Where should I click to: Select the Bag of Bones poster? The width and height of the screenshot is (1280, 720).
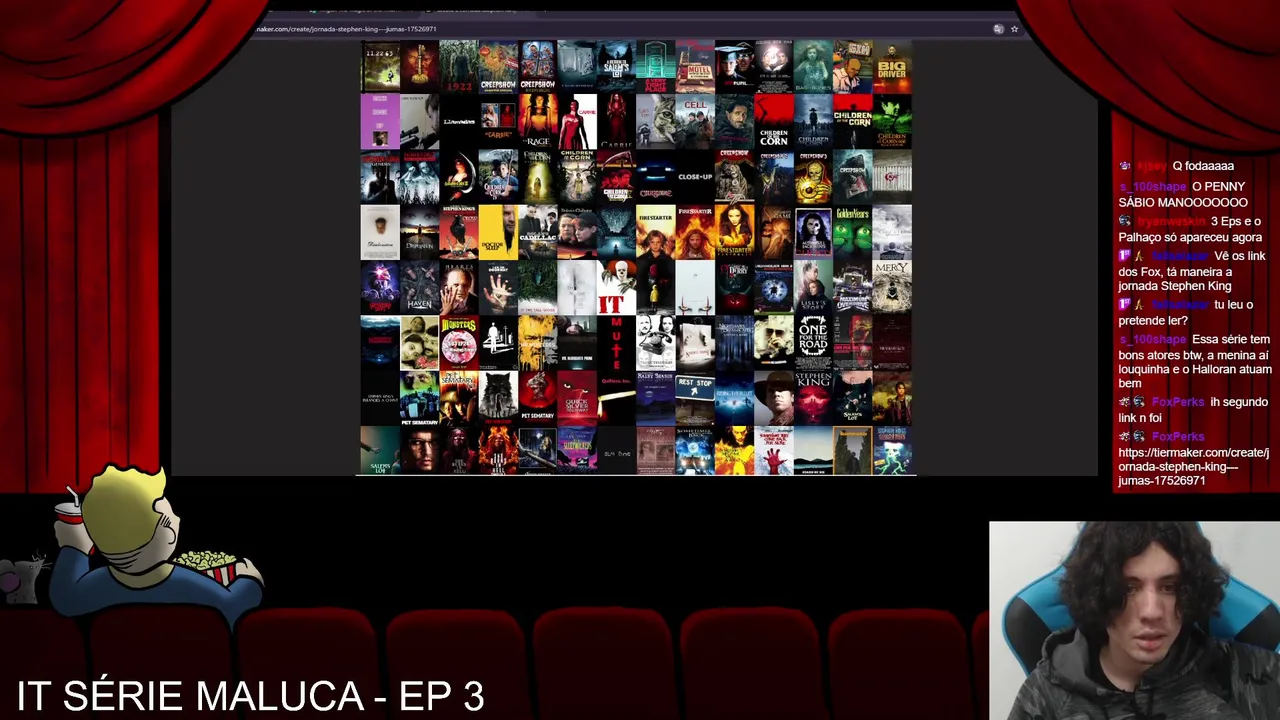[813, 67]
